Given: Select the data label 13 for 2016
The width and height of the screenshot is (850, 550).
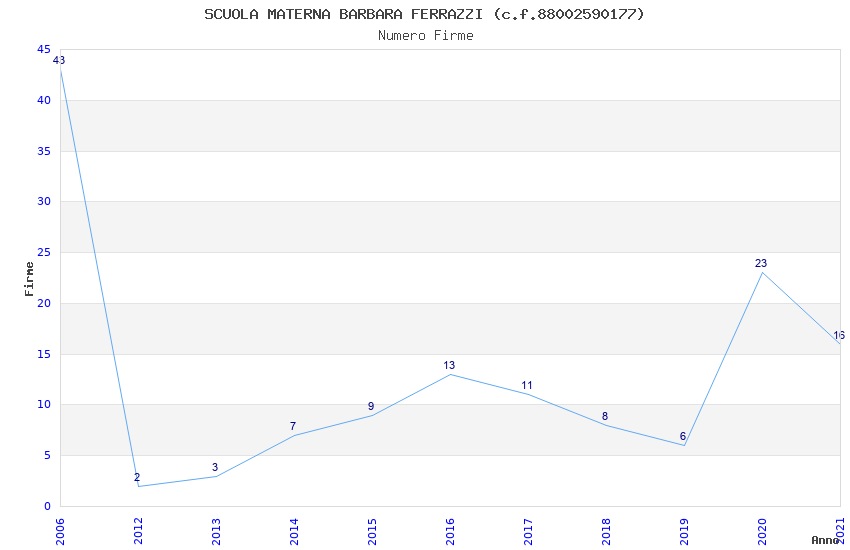Looking at the screenshot, I should click(449, 365).
